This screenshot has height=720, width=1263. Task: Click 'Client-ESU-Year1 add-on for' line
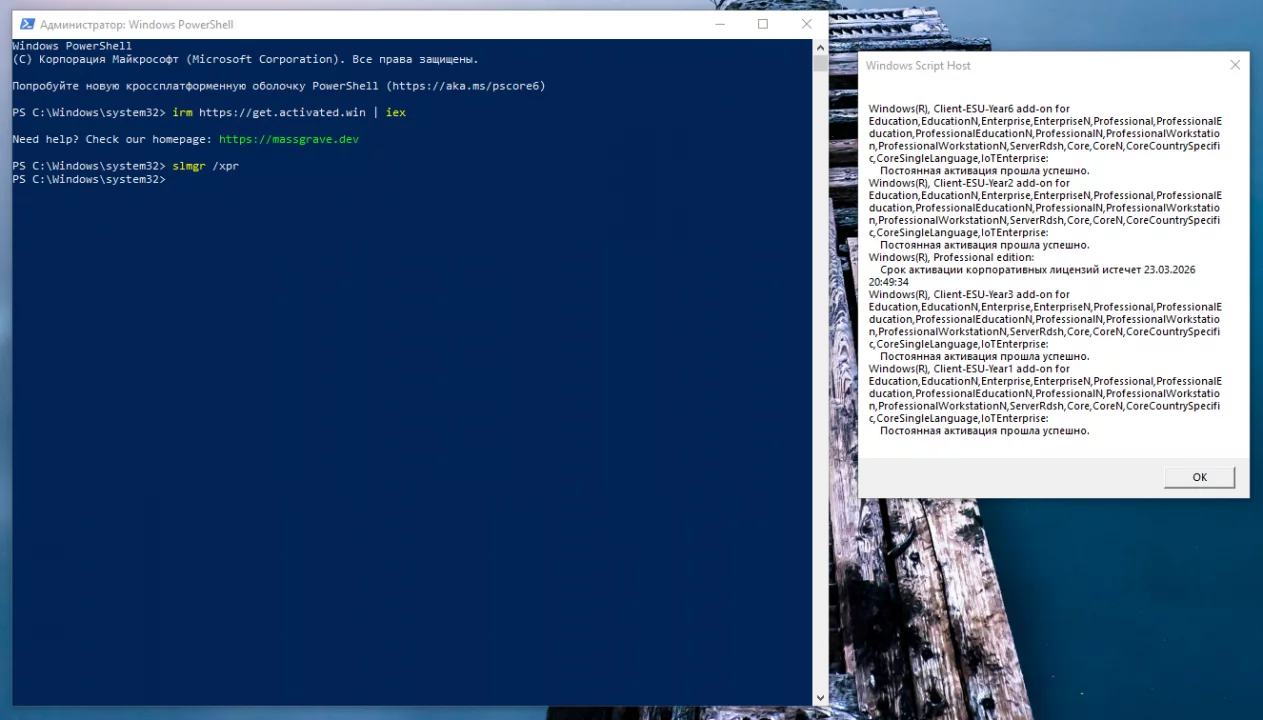[x=969, y=369]
